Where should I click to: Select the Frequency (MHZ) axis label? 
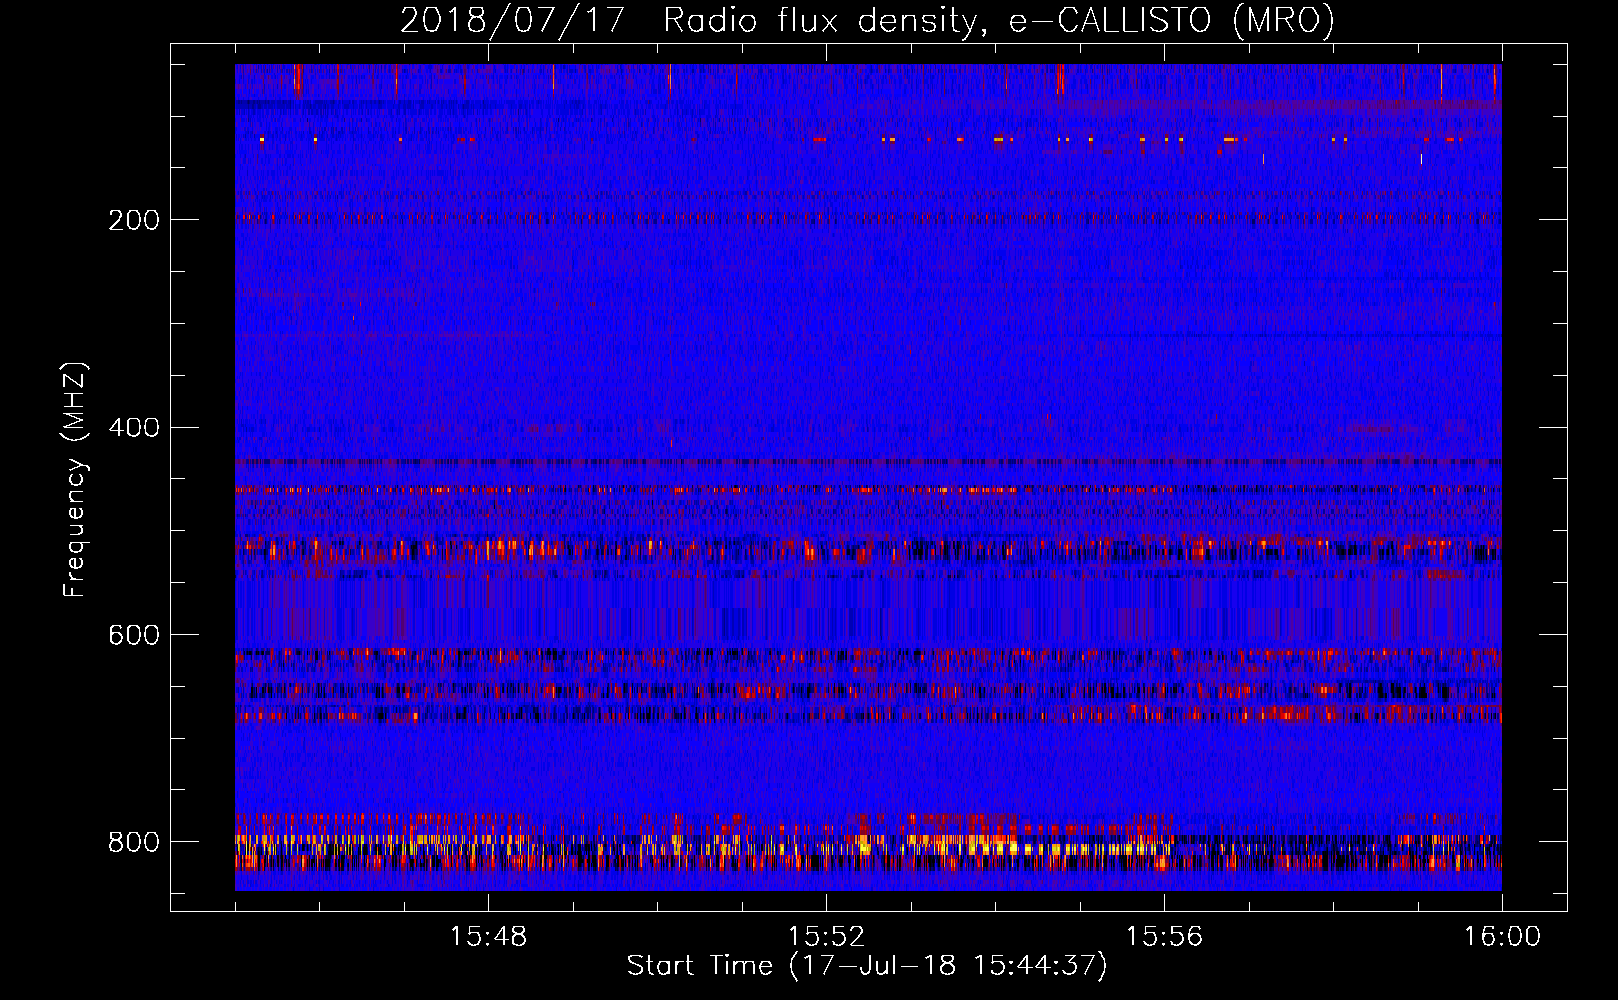(75, 479)
